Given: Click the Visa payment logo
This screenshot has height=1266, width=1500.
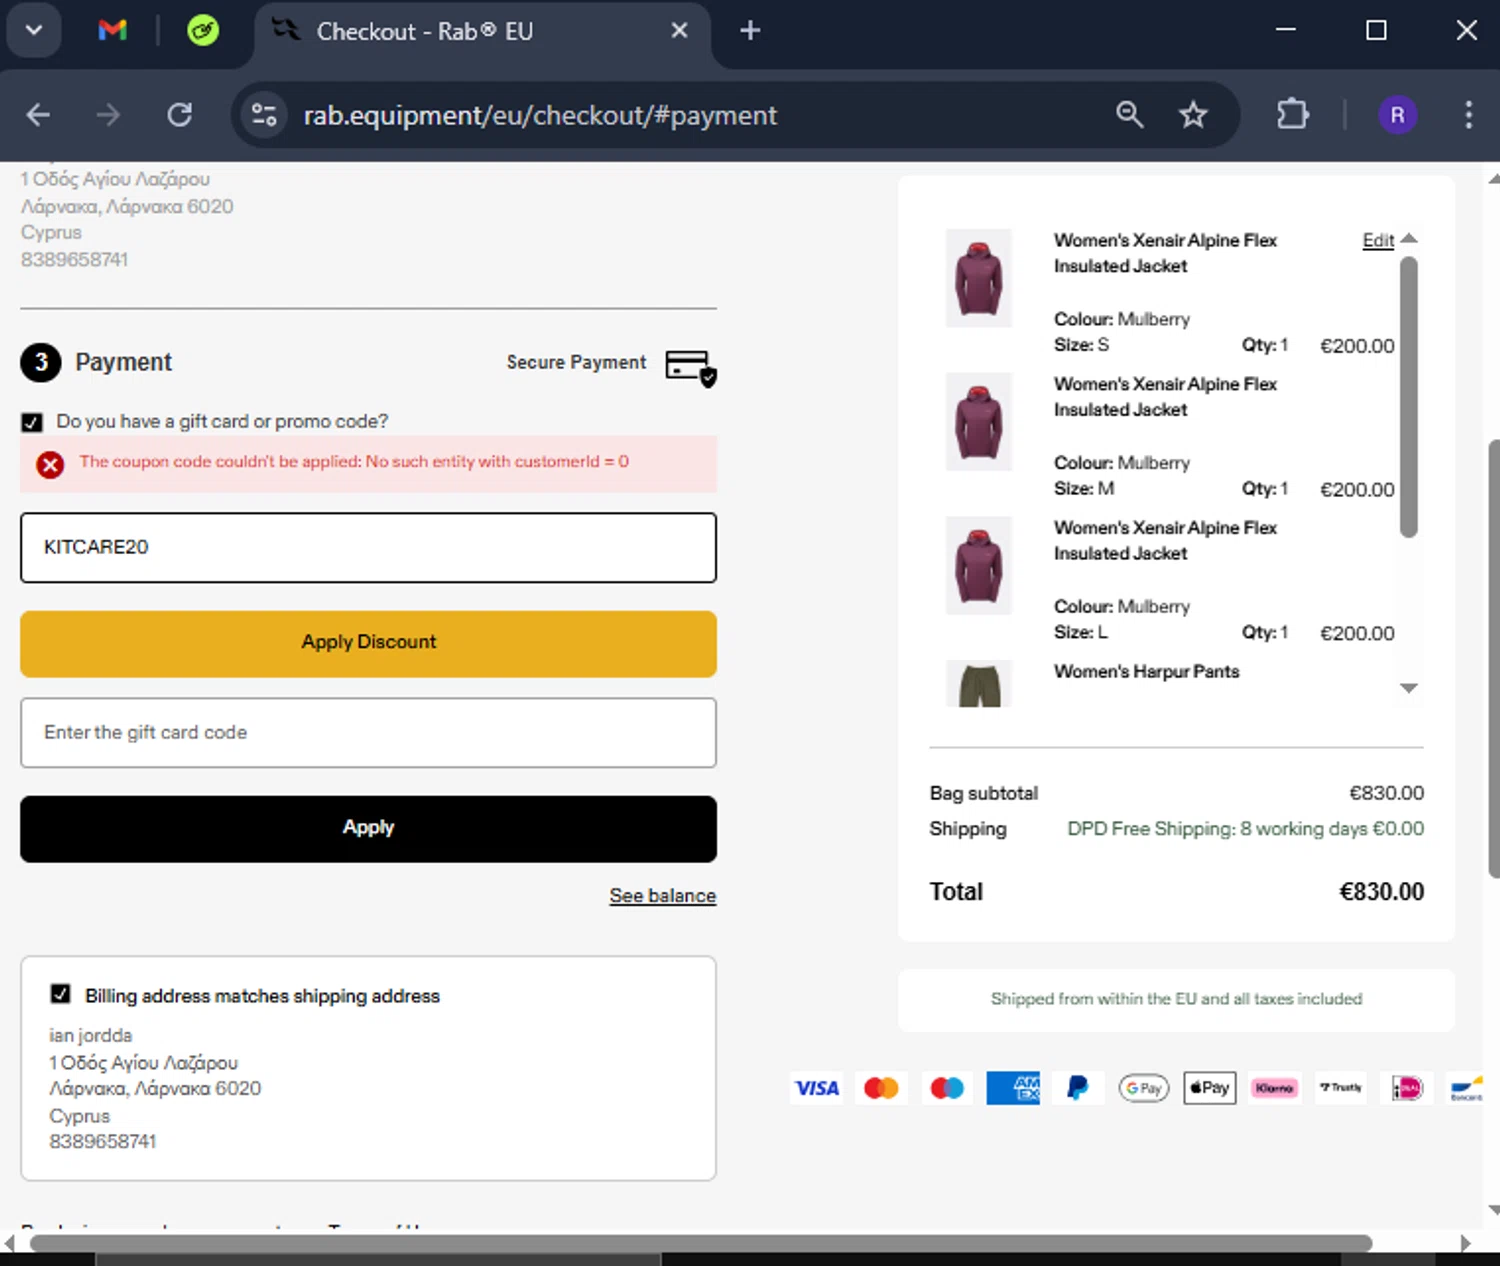Looking at the screenshot, I should 816,1088.
